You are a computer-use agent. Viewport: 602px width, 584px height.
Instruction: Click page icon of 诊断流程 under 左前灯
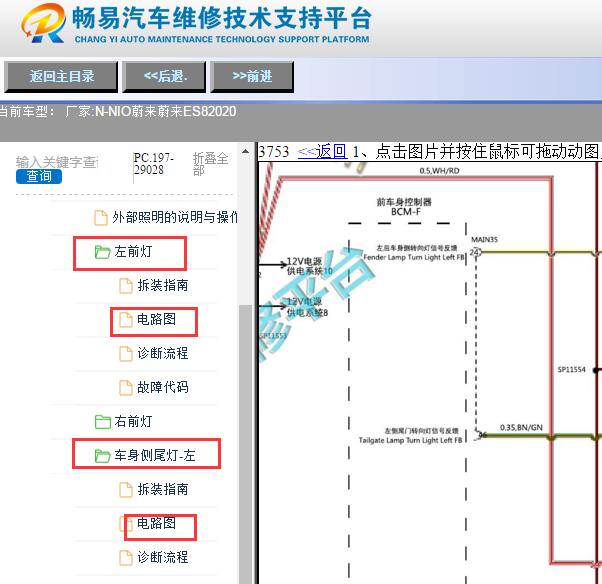126,354
